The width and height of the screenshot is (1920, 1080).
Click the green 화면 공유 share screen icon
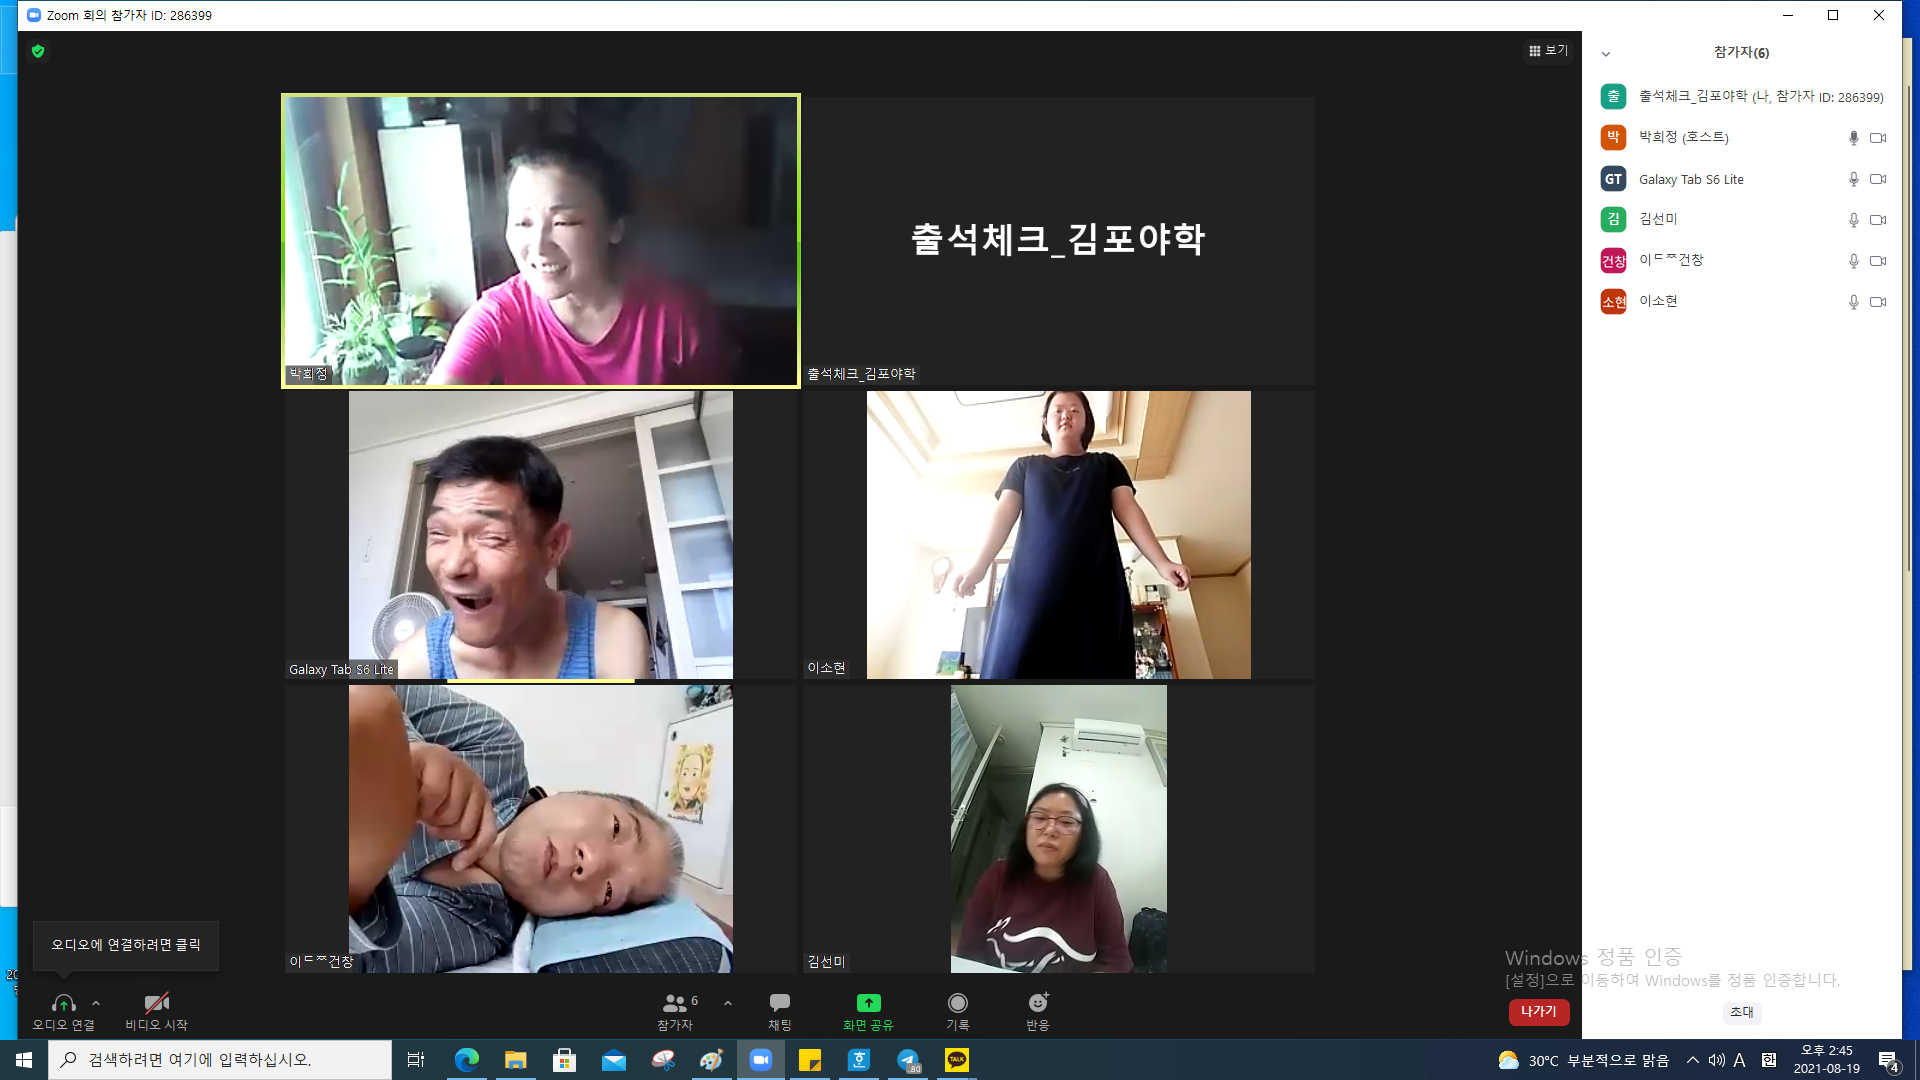point(868,1003)
